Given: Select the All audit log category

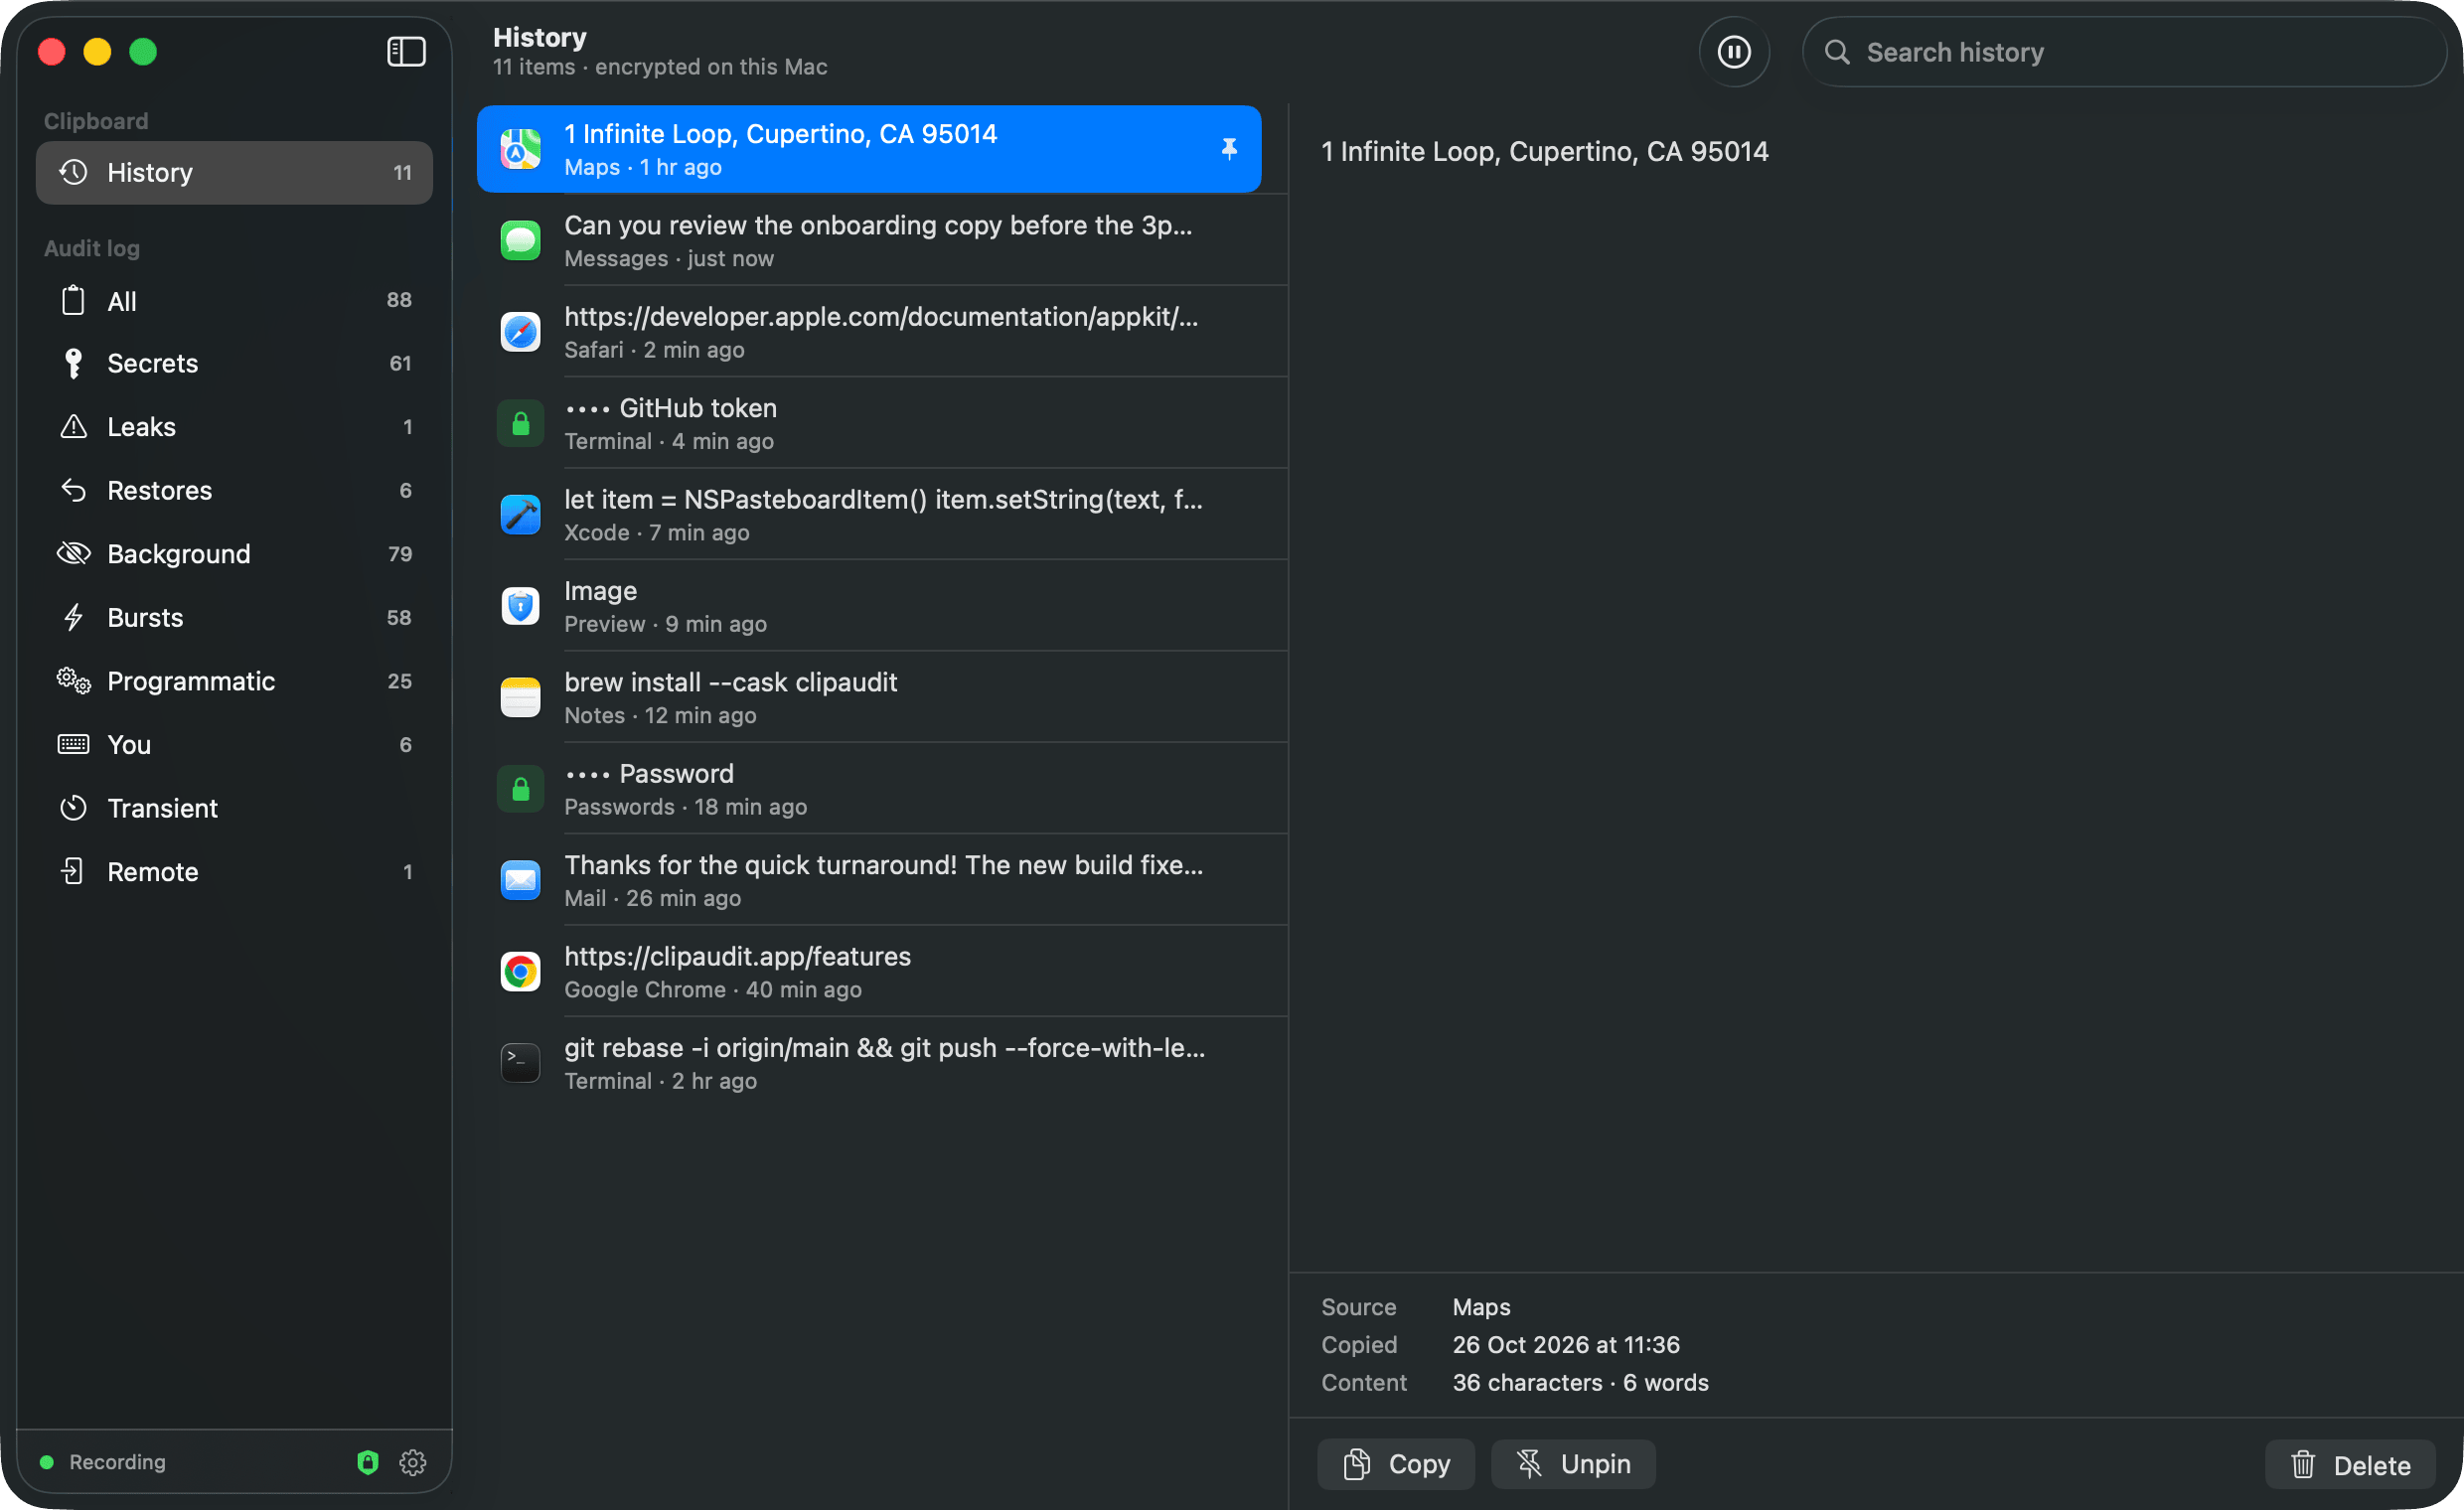Looking at the screenshot, I should (x=234, y=300).
